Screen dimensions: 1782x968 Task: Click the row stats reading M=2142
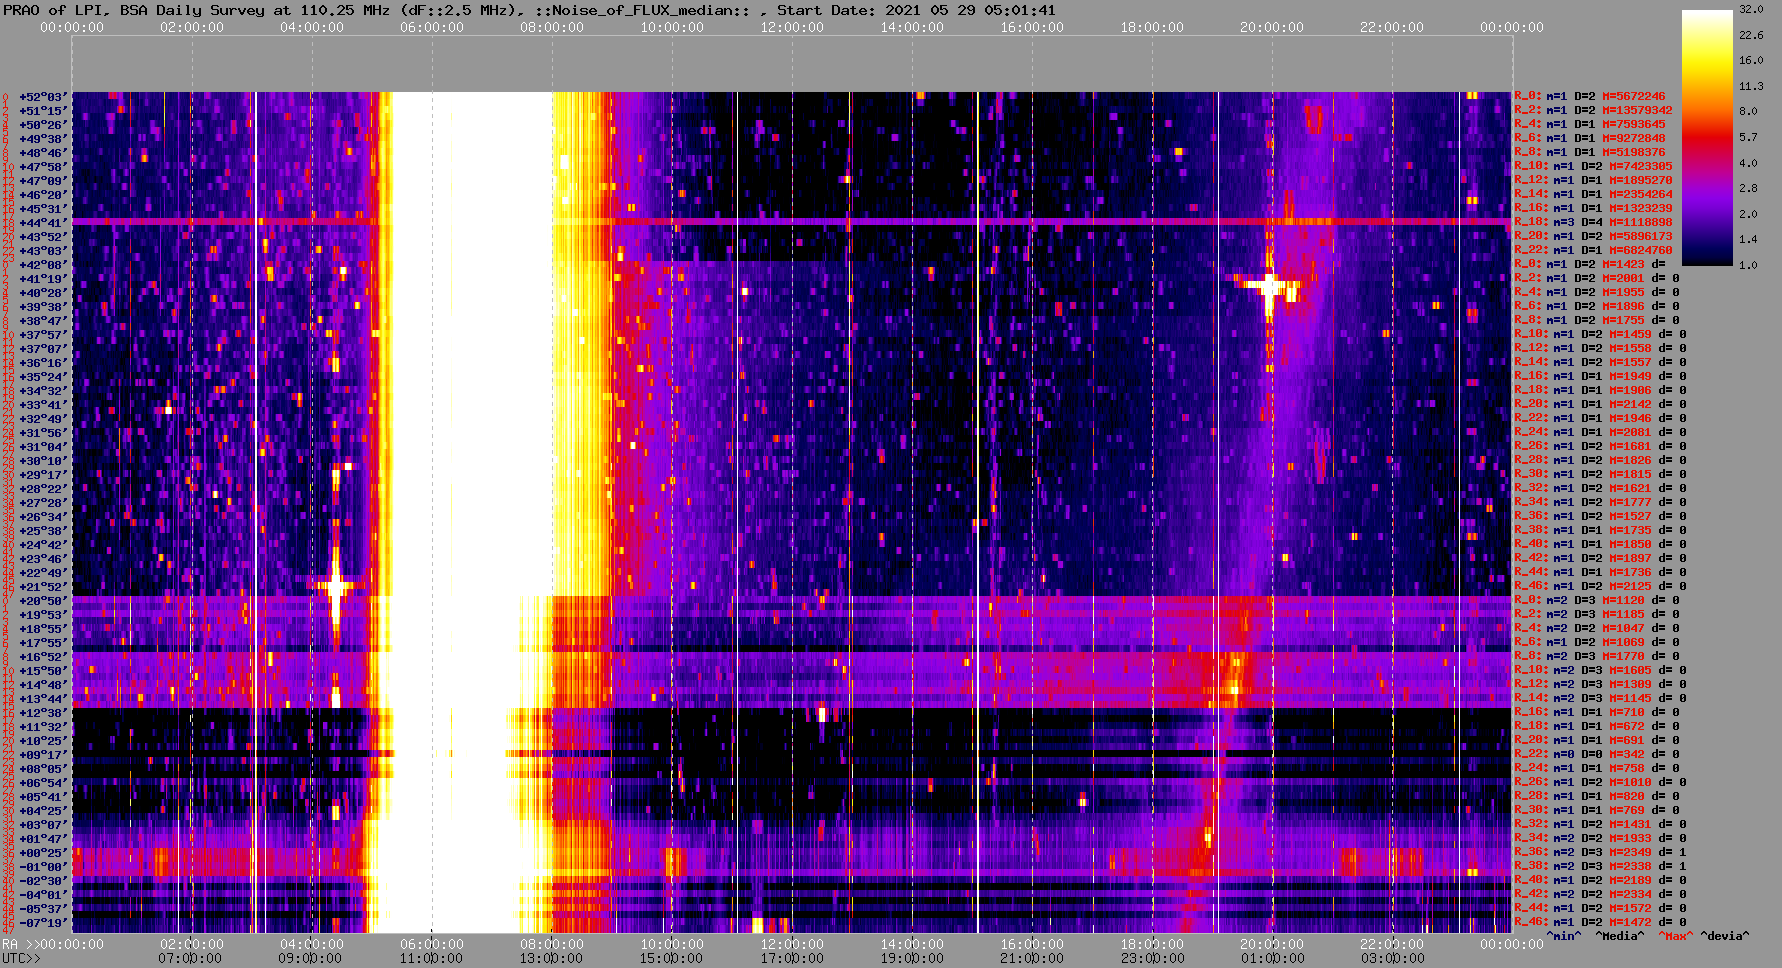click(x=1600, y=404)
